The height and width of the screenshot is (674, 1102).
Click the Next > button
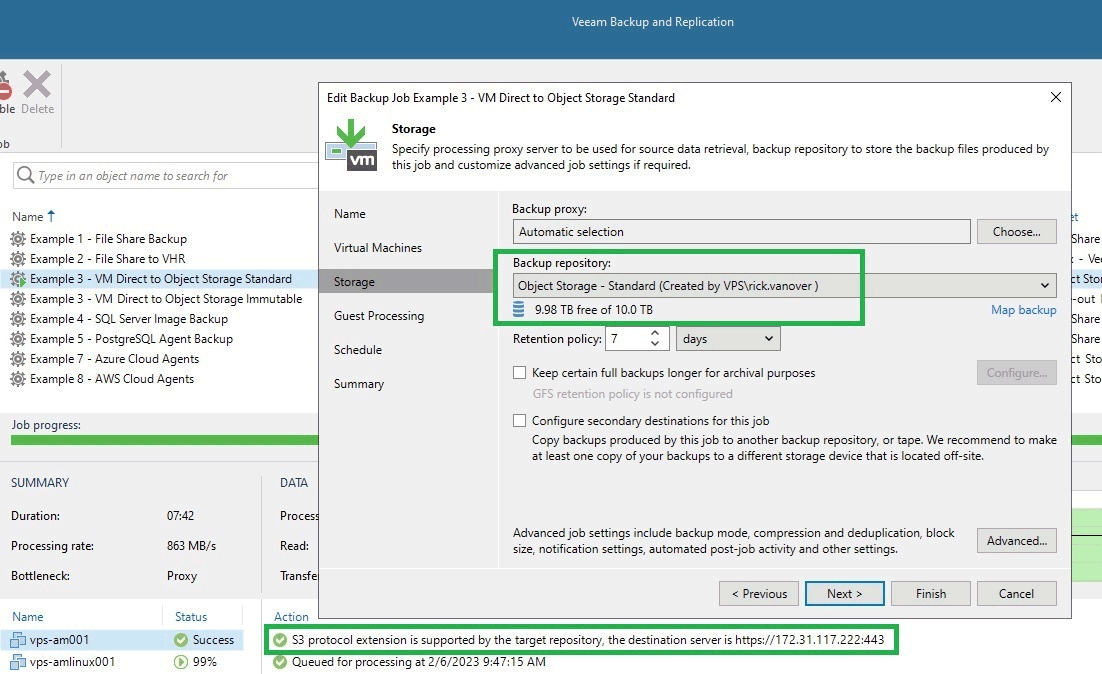click(x=844, y=593)
